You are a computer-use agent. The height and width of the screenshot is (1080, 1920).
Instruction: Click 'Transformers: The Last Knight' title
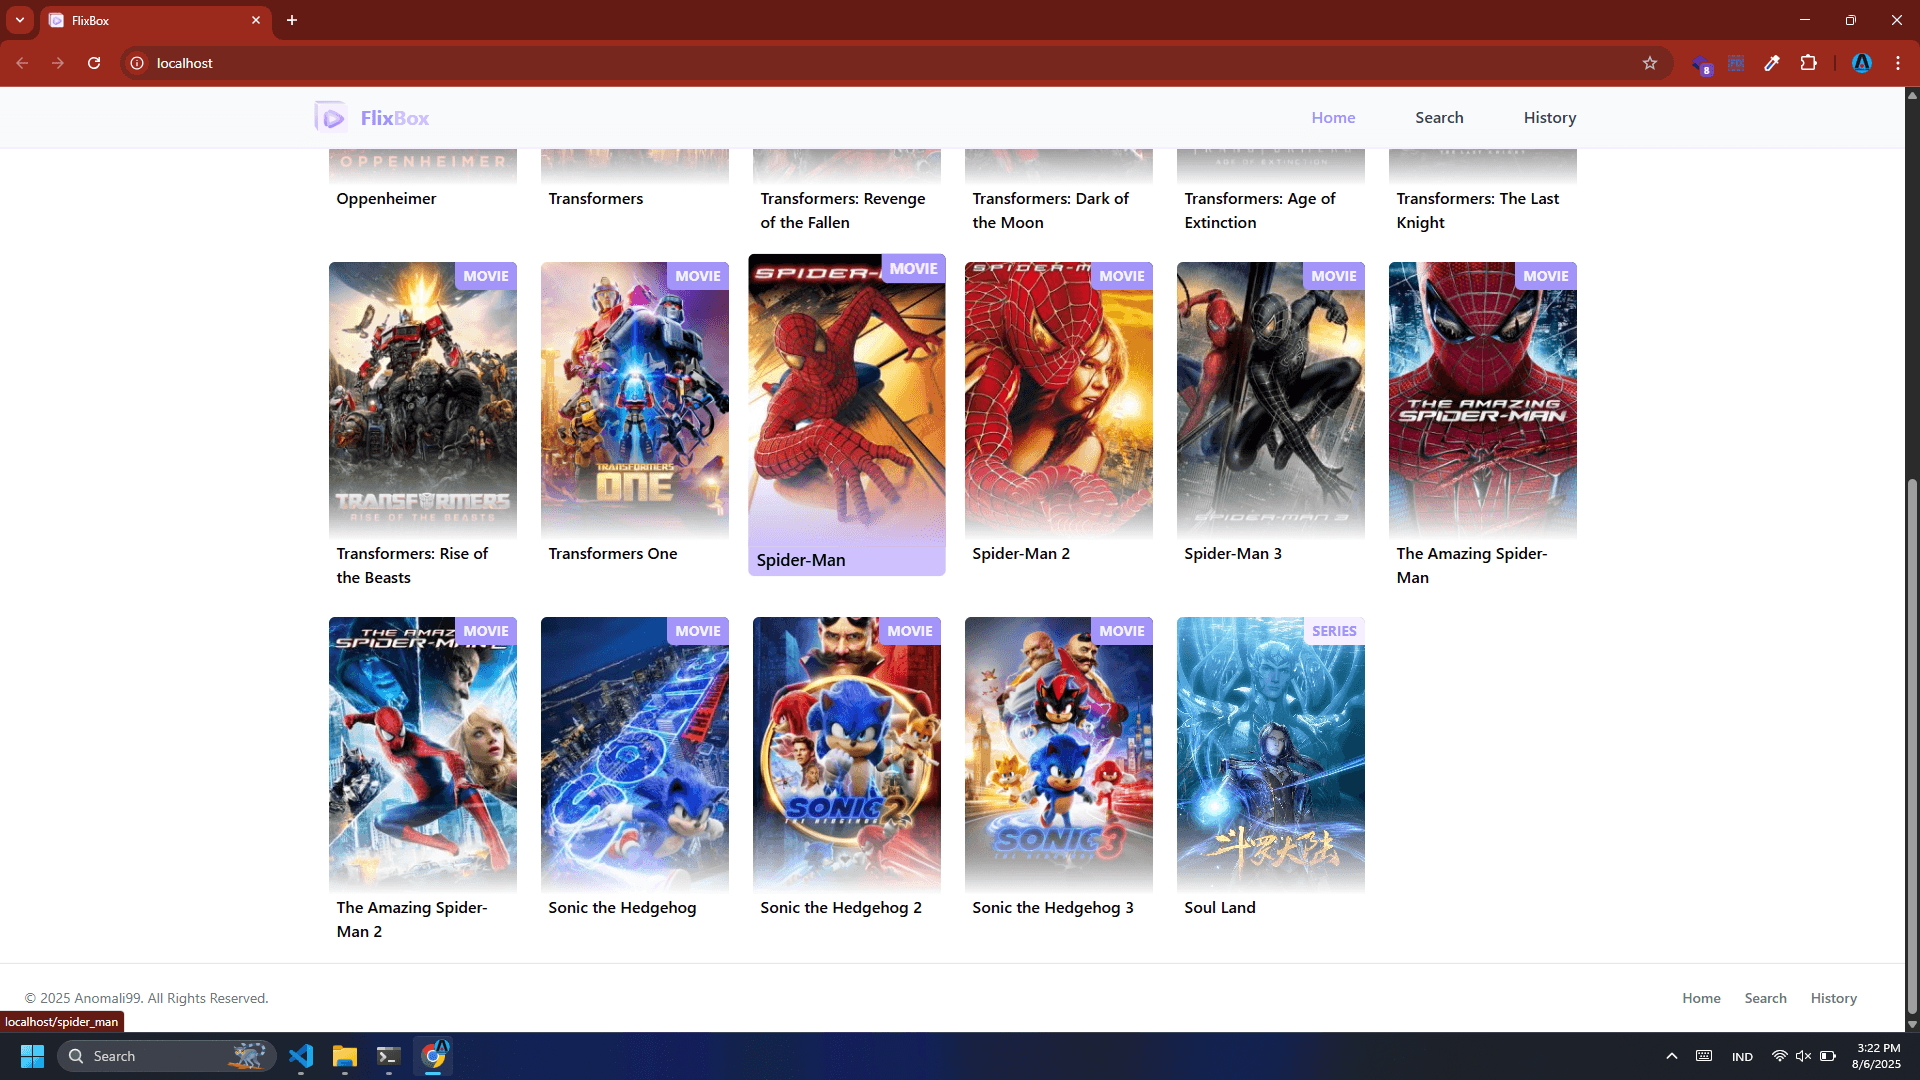[1477, 210]
